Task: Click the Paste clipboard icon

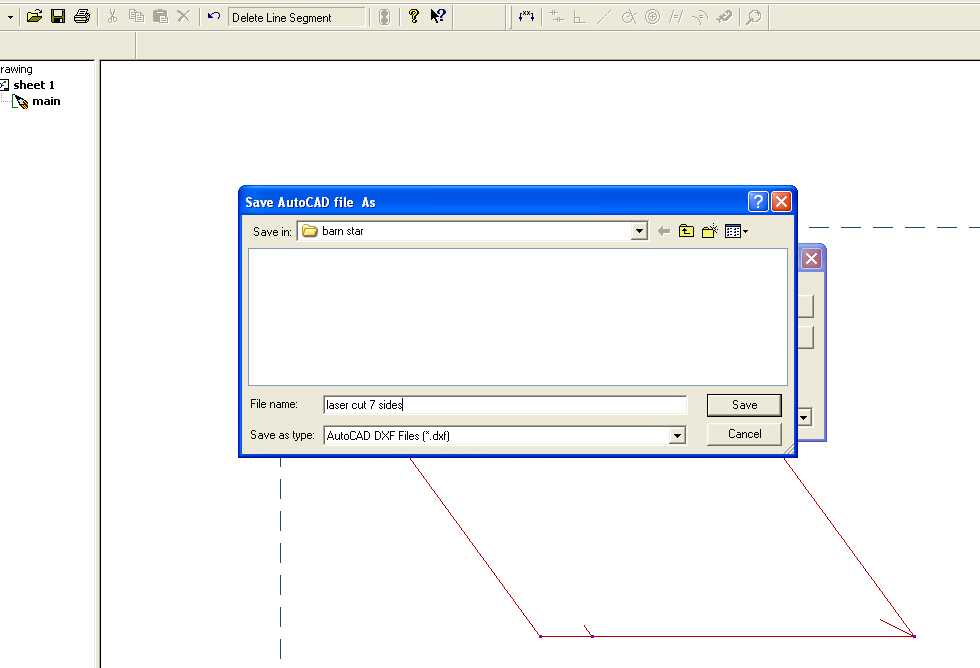Action: 161,16
